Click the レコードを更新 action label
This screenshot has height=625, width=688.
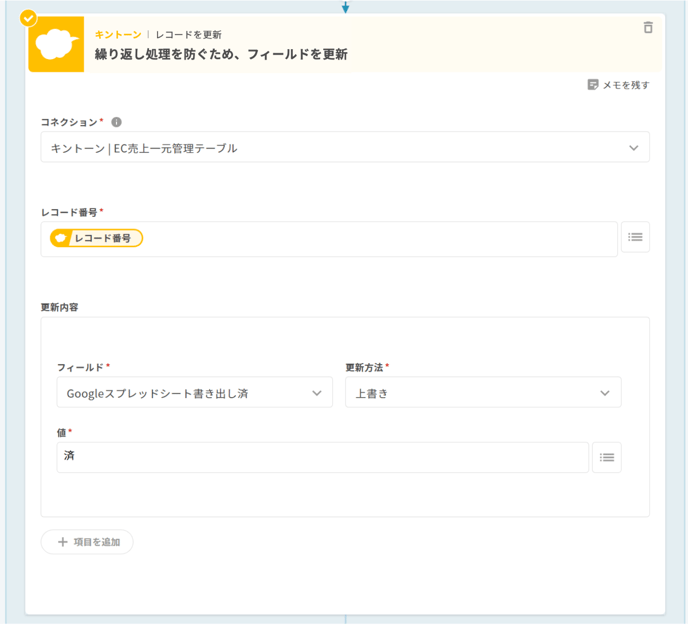[x=188, y=34]
